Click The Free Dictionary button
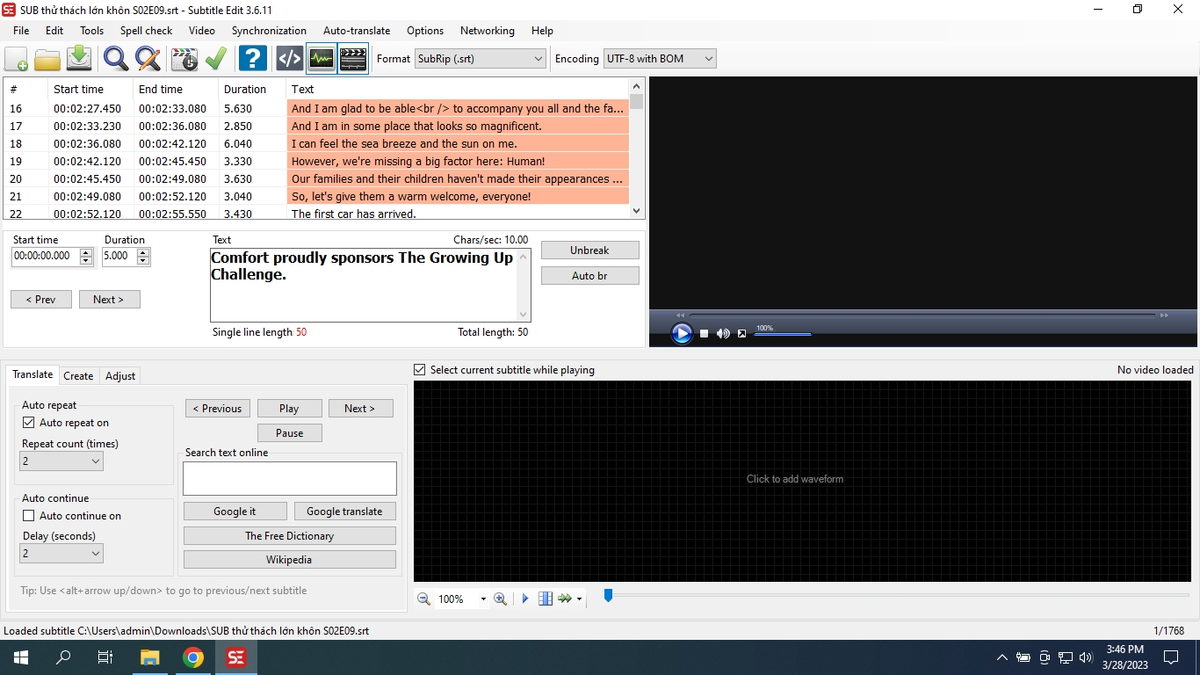1200x675 pixels. pyautogui.click(x=290, y=536)
